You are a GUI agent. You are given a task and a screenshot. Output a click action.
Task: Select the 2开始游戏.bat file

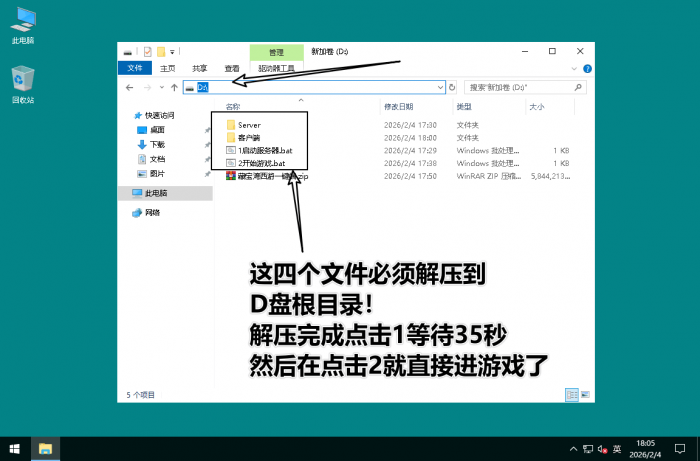[x=256, y=163]
